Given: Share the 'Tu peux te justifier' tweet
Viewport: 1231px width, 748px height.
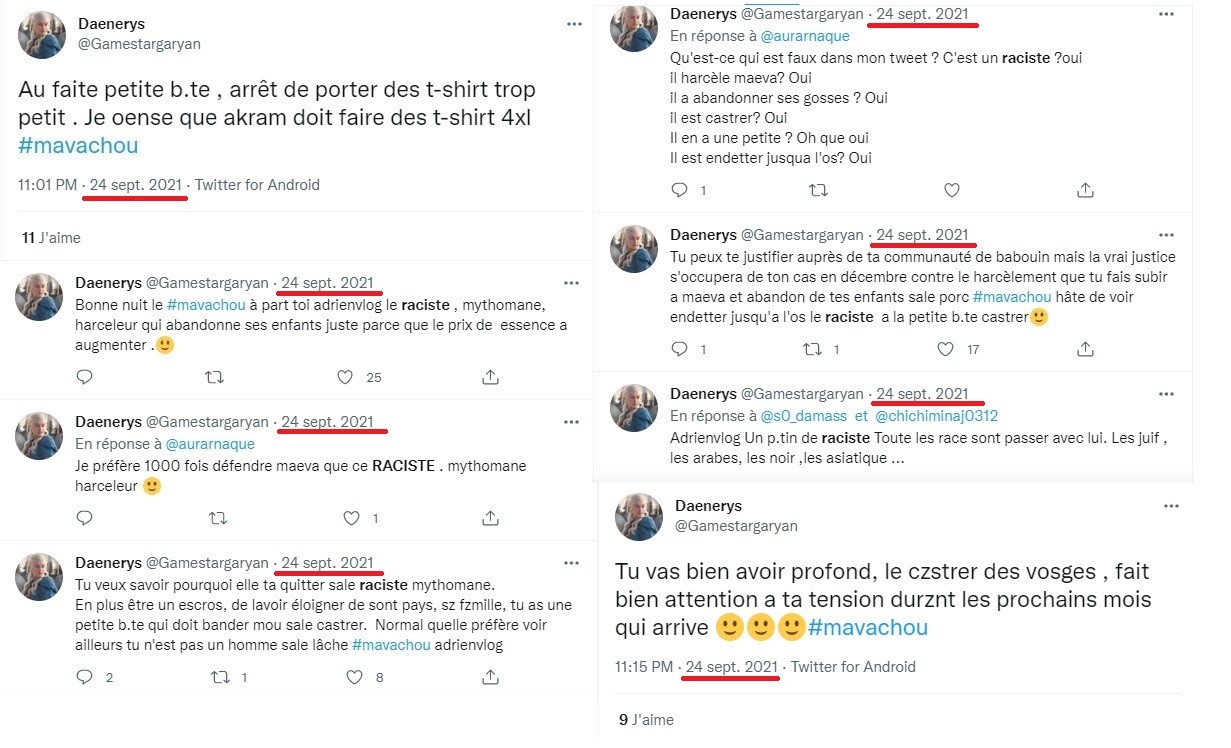Looking at the screenshot, I should [x=1085, y=349].
